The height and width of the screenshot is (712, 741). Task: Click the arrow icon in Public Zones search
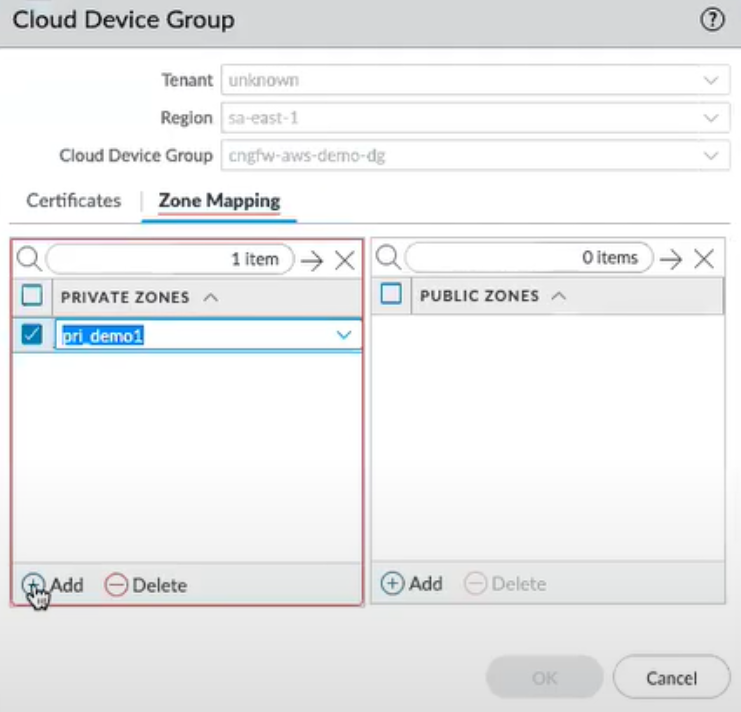[671, 259]
